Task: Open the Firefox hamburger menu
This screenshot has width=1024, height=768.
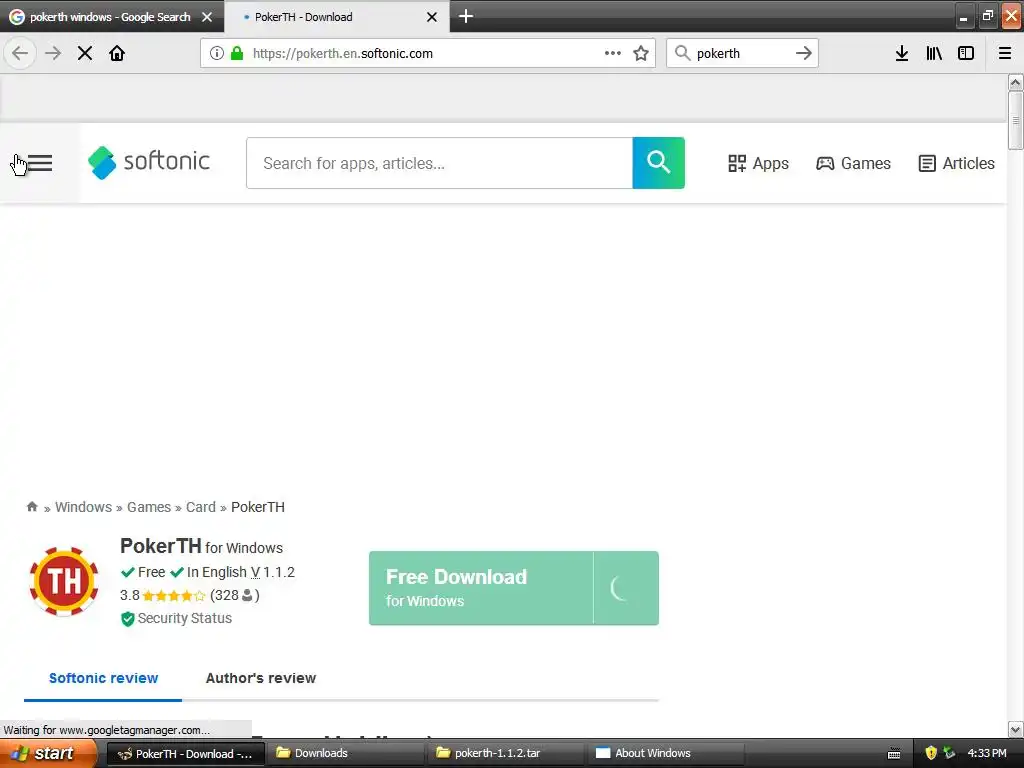Action: (1005, 53)
